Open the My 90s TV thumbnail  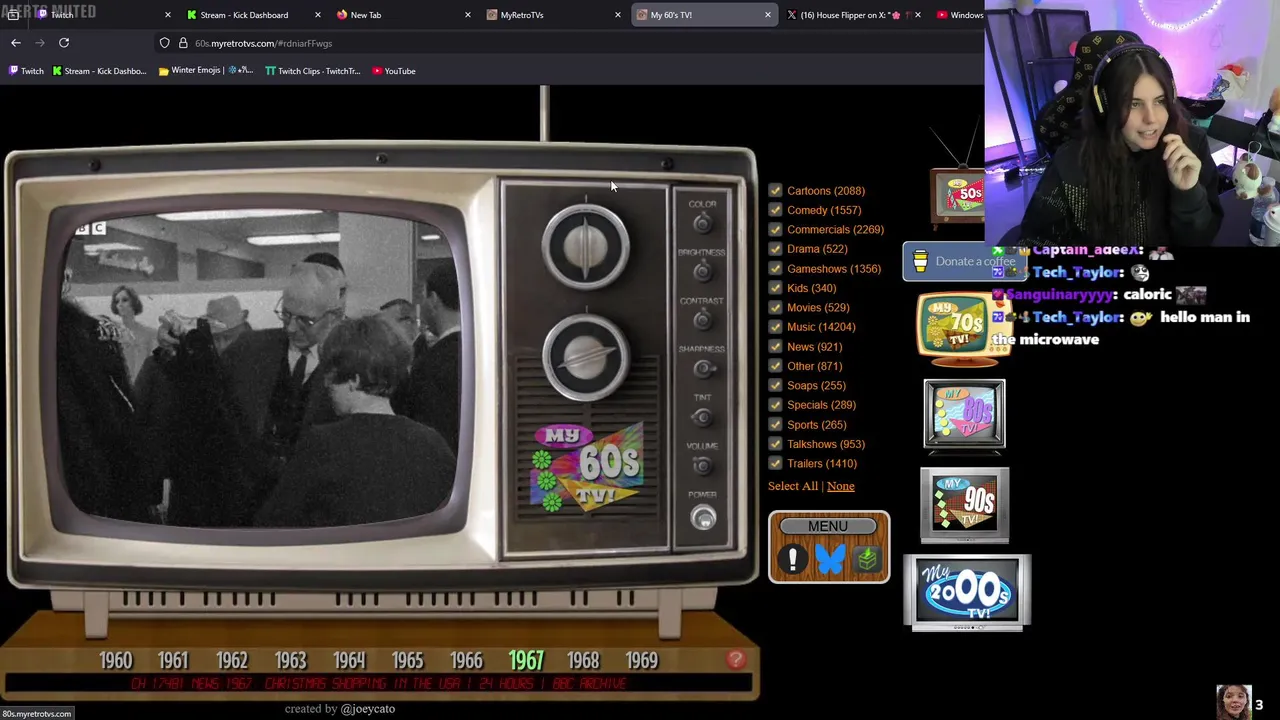[x=964, y=505]
